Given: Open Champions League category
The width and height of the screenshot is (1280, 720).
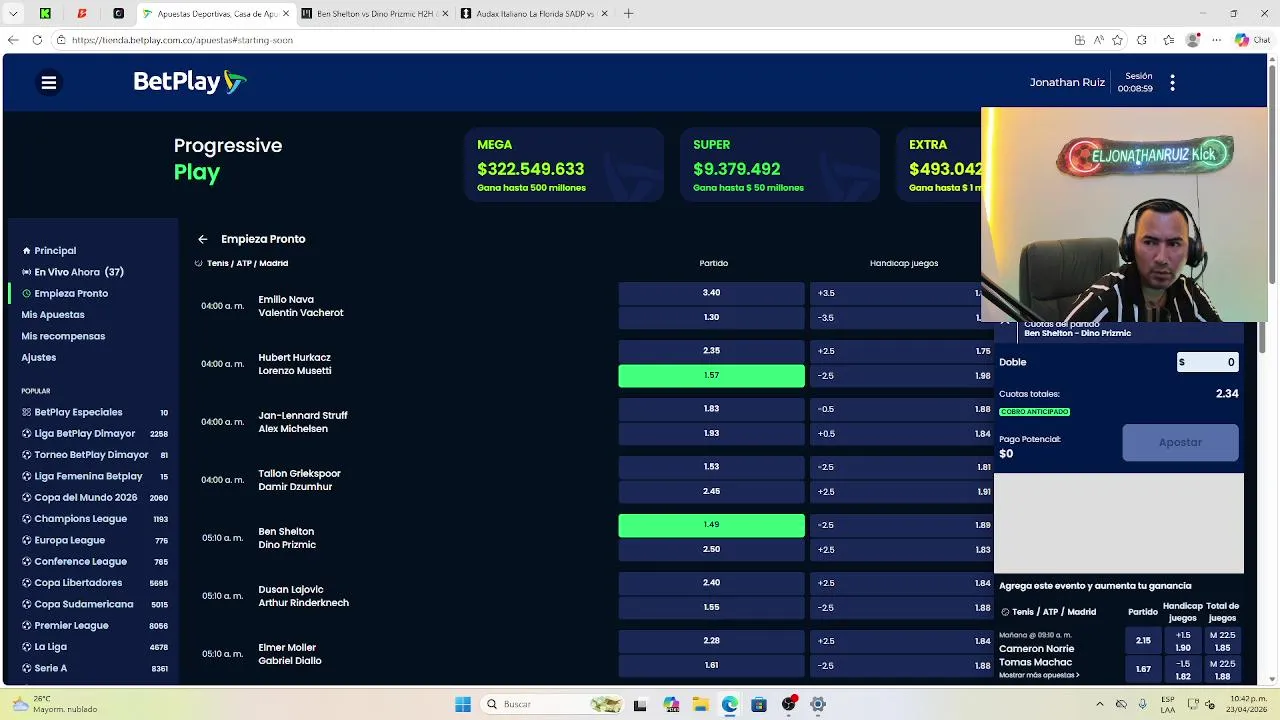Looking at the screenshot, I should point(95,519).
